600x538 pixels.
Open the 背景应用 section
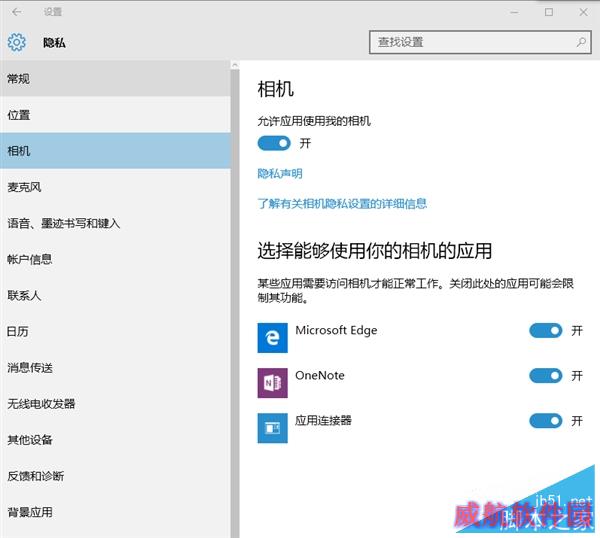115,512
